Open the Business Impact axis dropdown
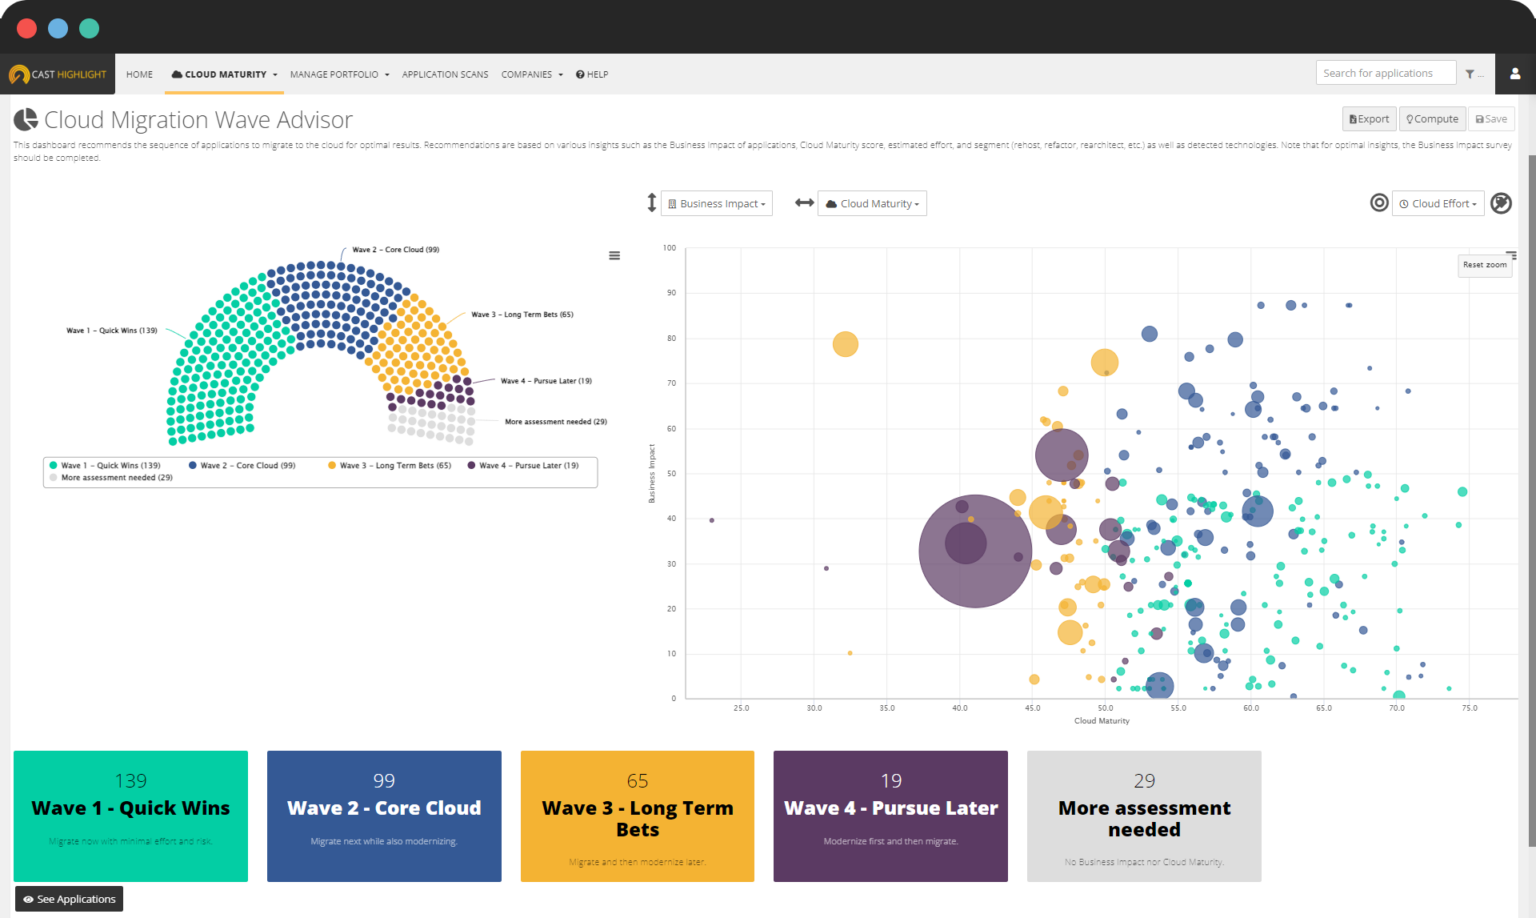The height and width of the screenshot is (918, 1536). click(x=717, y=204)
